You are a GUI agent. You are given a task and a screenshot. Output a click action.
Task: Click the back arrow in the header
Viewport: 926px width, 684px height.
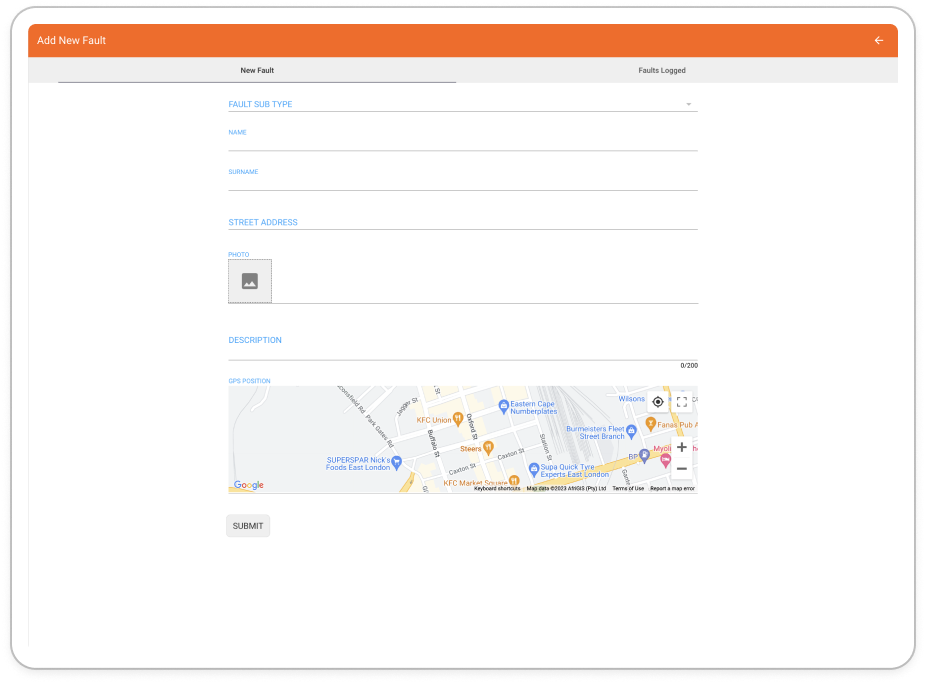coord(879,41)
